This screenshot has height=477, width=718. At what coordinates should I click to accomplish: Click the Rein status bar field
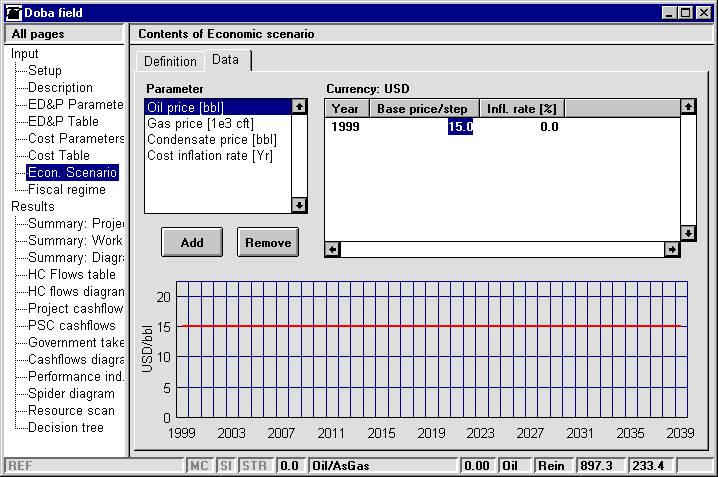(x=554, y=466)
